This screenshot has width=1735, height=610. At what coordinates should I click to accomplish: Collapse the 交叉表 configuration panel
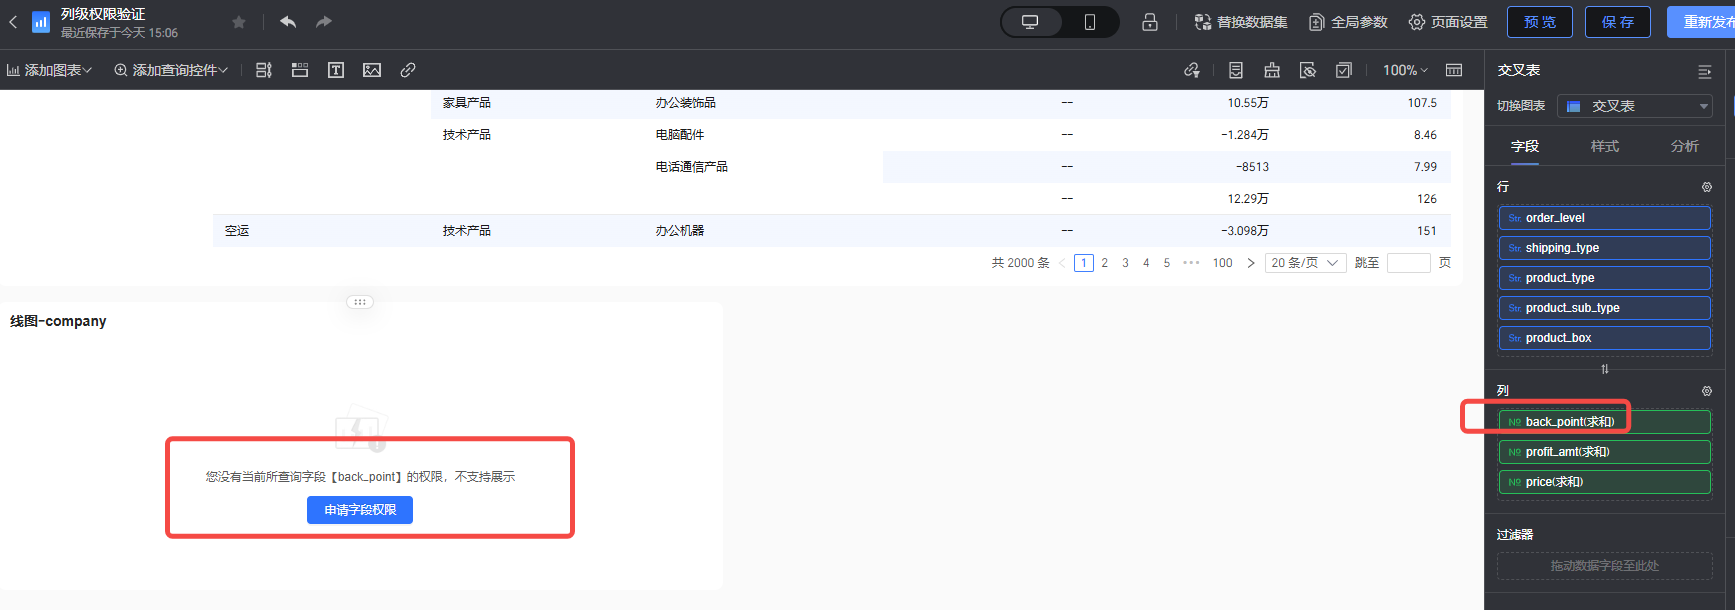[1705, 71]
